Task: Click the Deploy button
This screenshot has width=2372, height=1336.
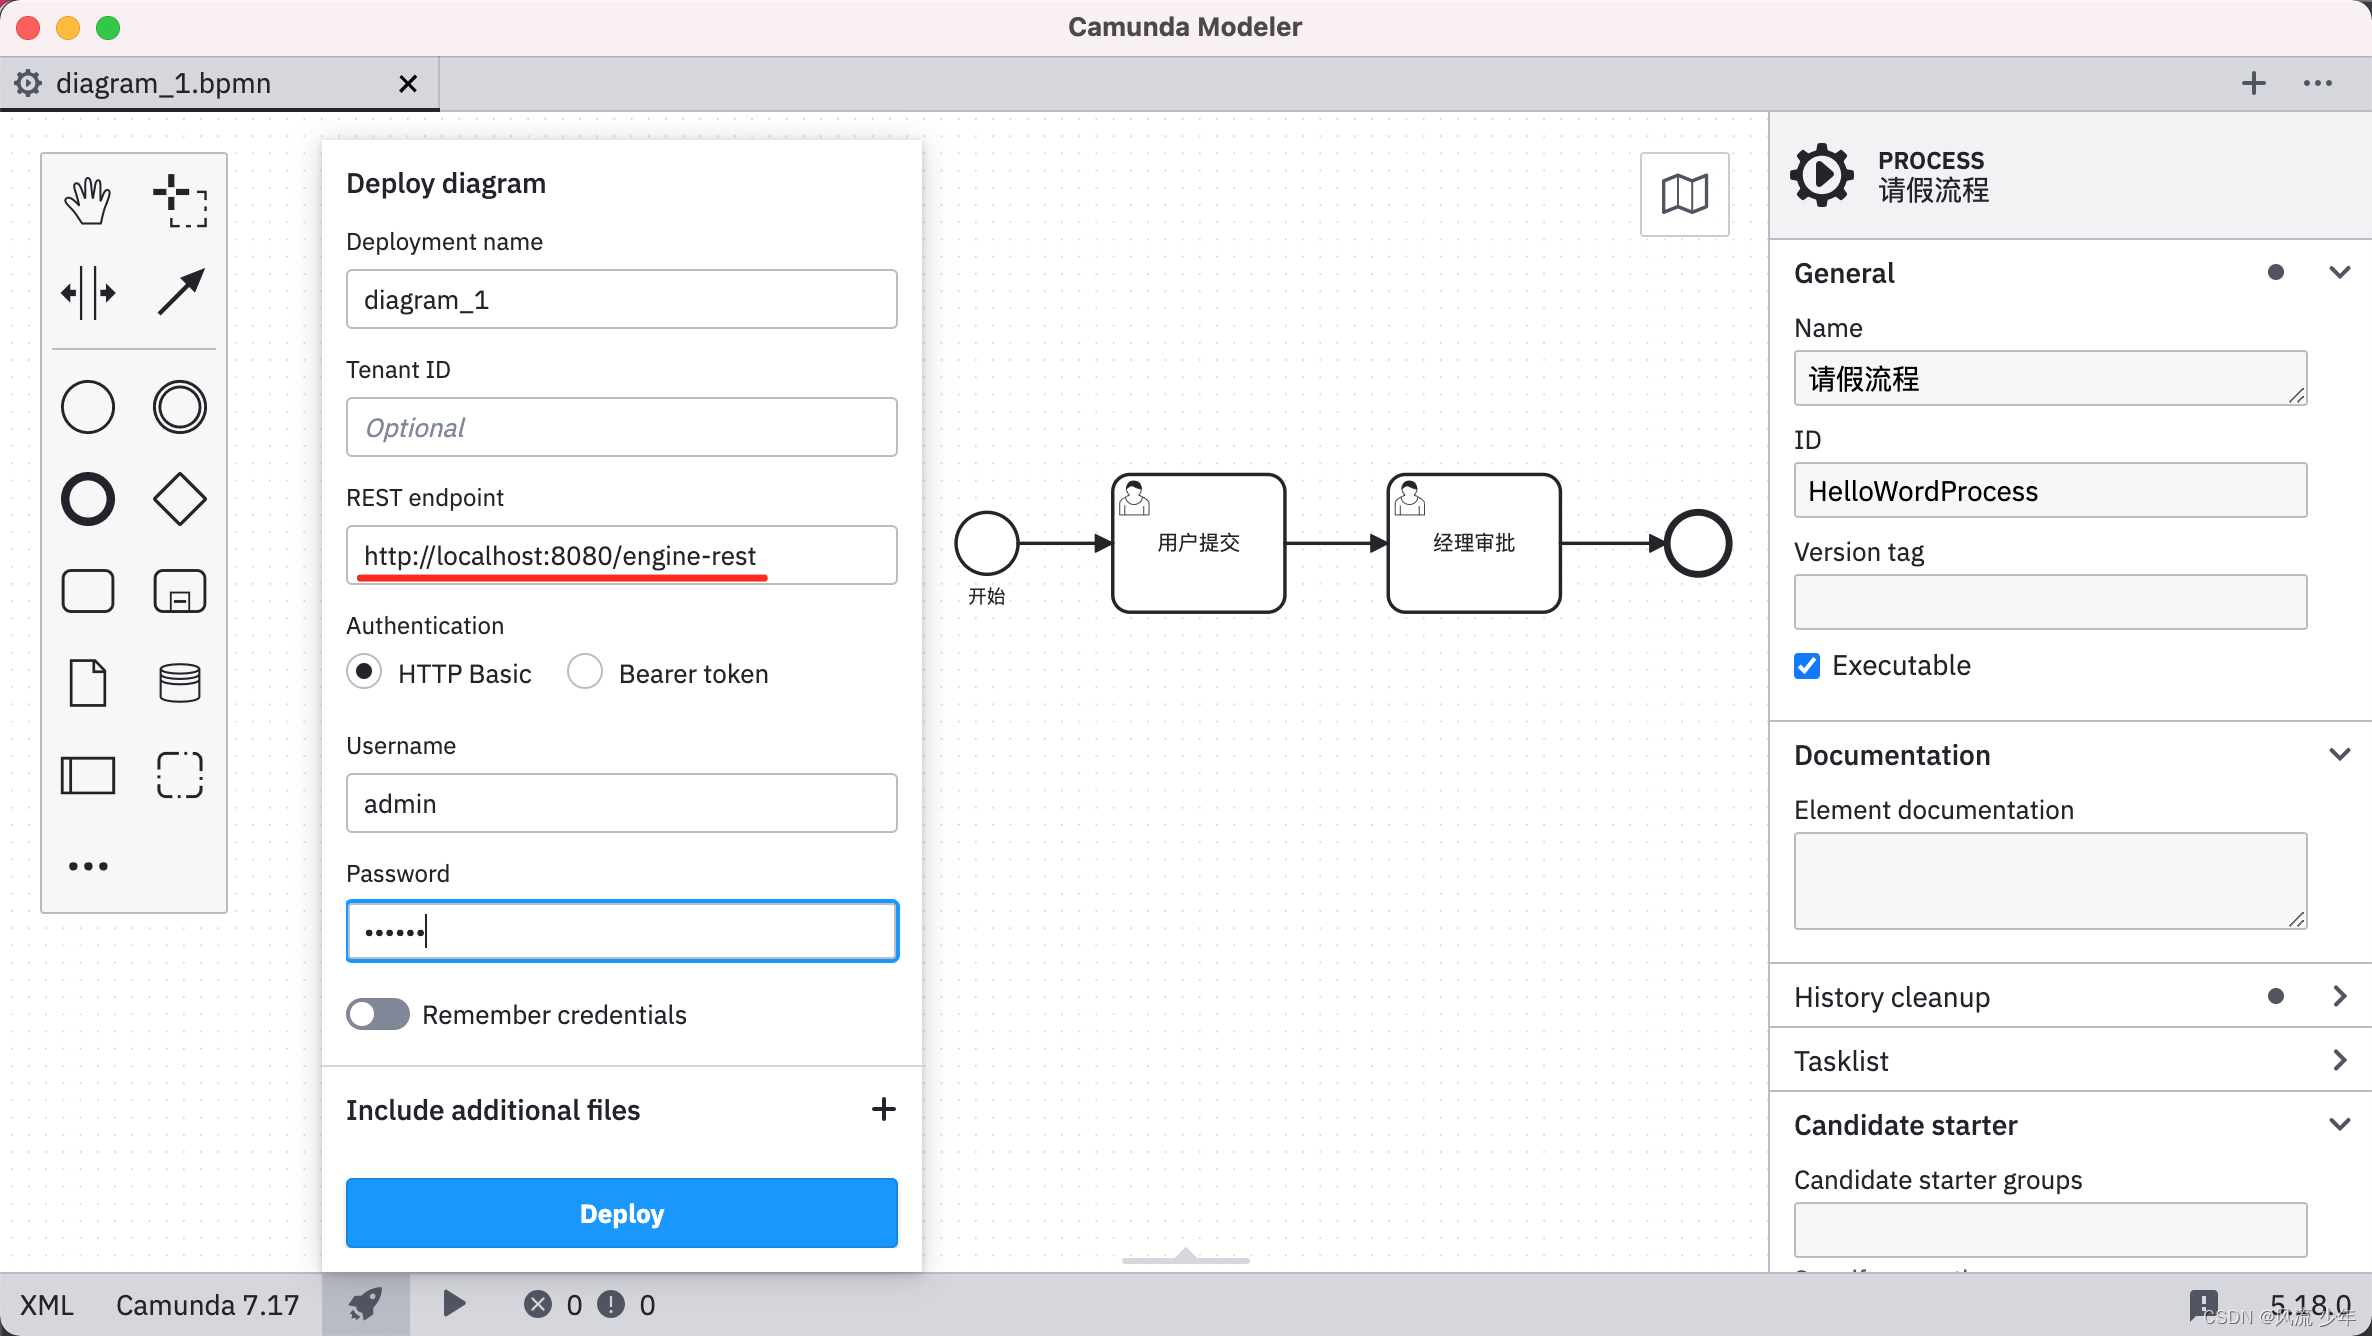Action: [x=621, y=1212]
